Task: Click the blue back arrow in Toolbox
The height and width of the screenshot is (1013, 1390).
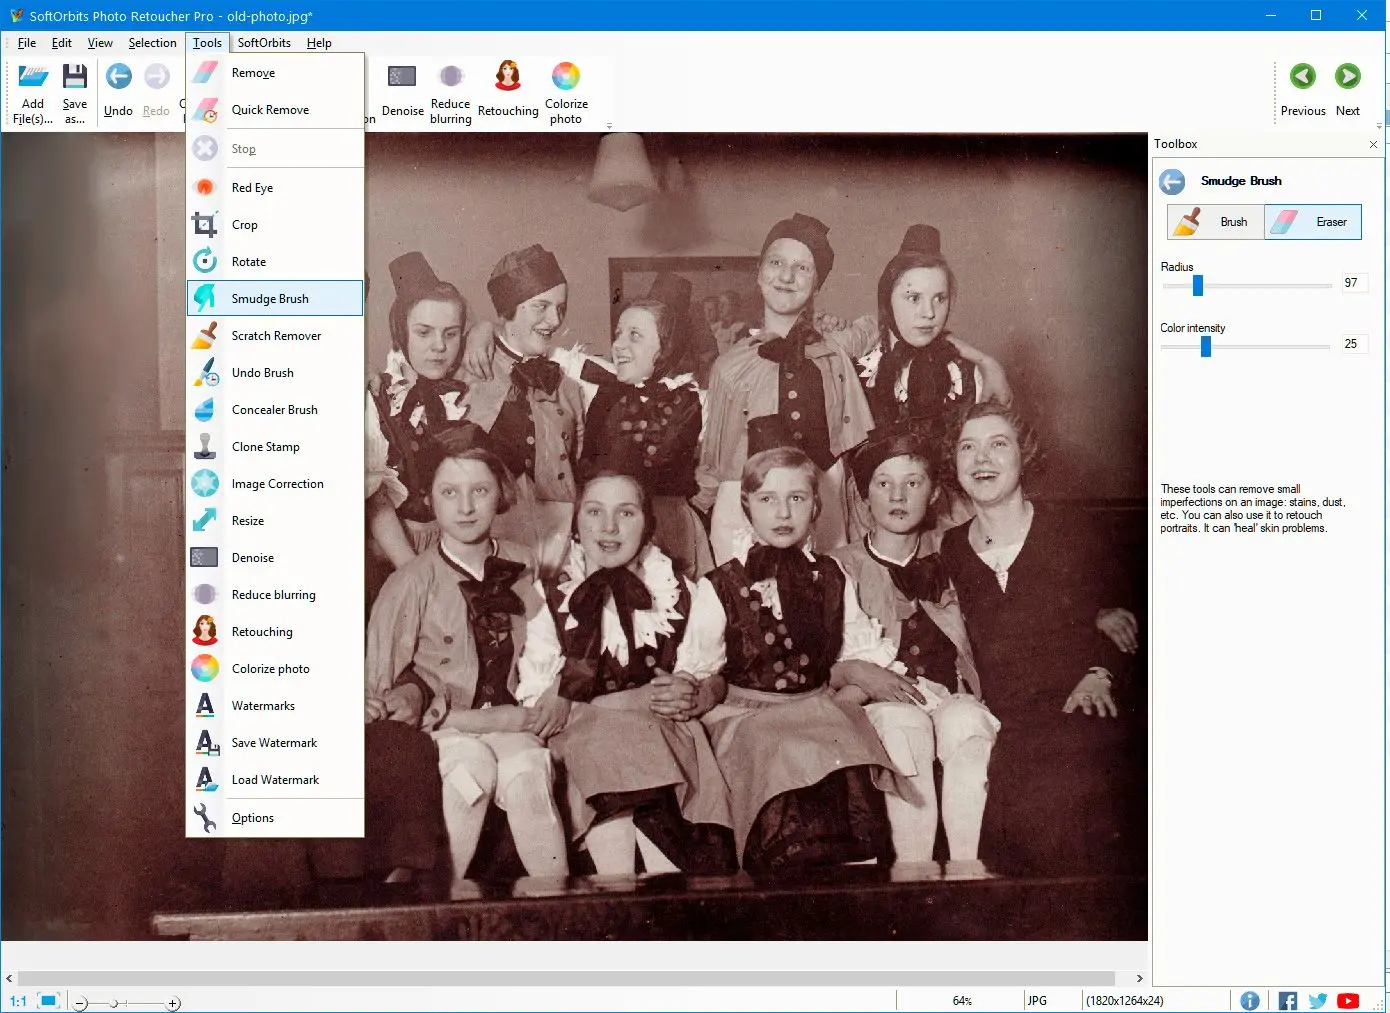Action: click(x=1172, y=182)
